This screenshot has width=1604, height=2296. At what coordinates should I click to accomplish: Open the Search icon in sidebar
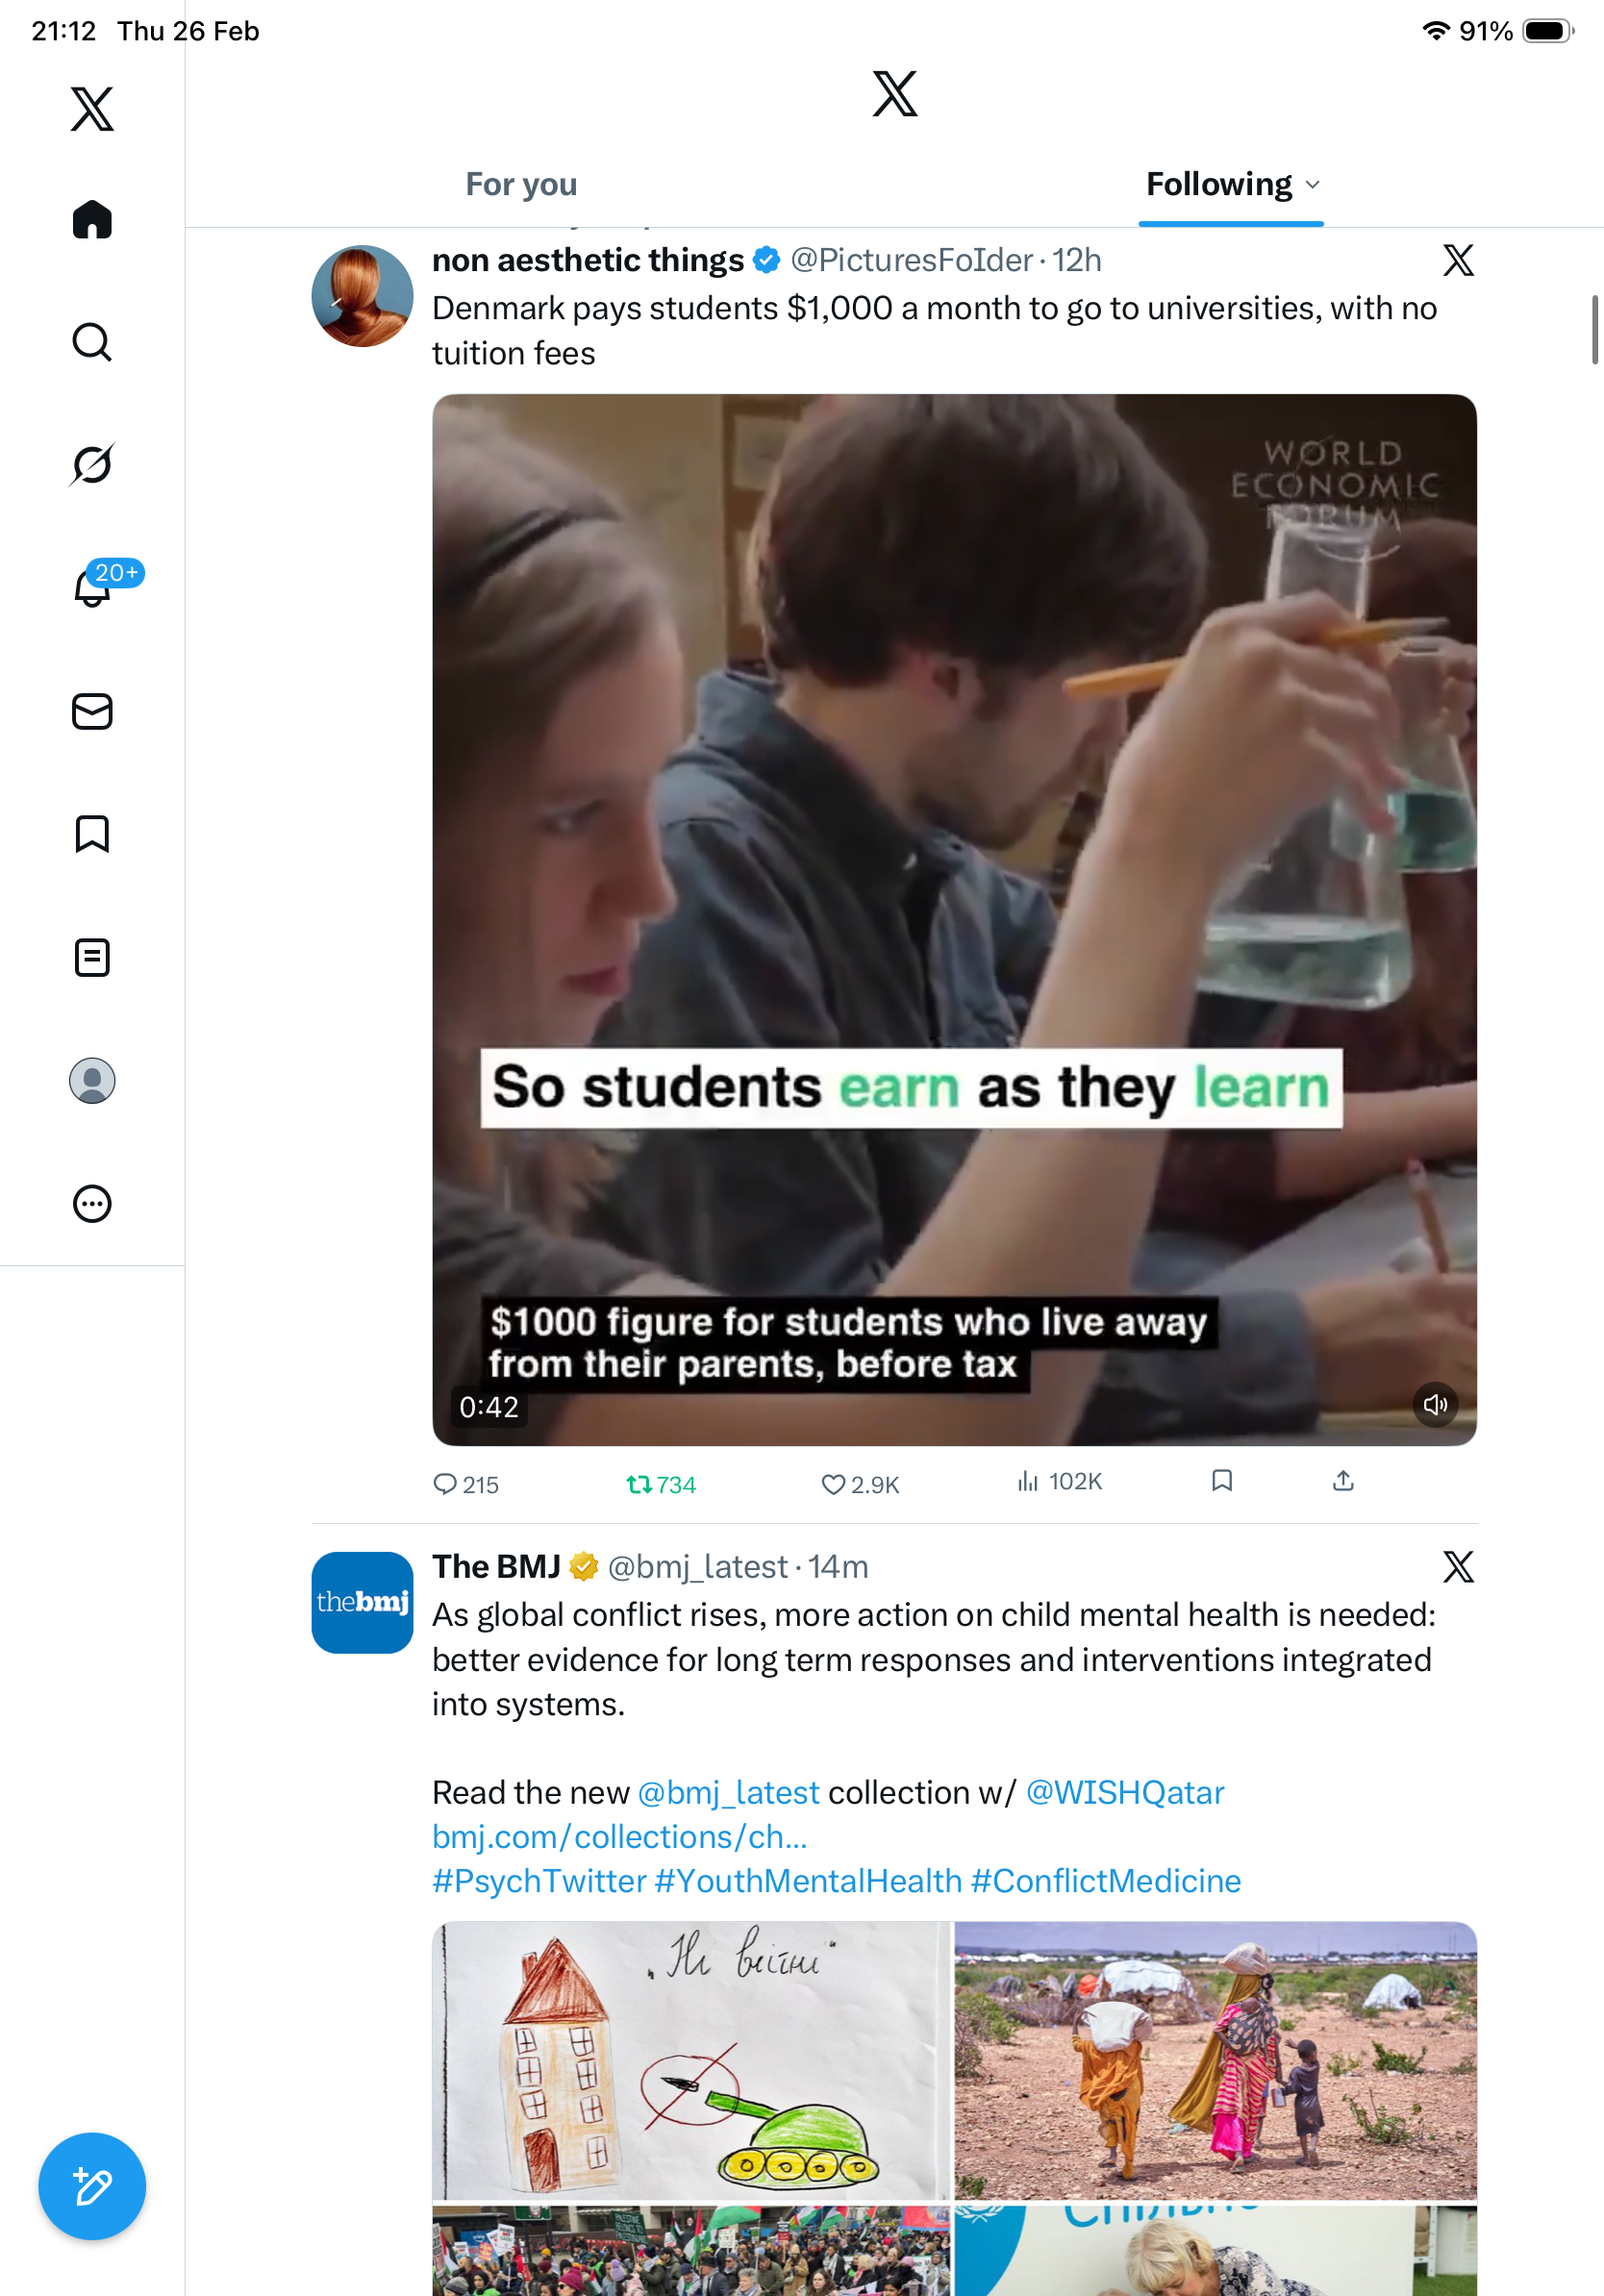click(92, 343)
